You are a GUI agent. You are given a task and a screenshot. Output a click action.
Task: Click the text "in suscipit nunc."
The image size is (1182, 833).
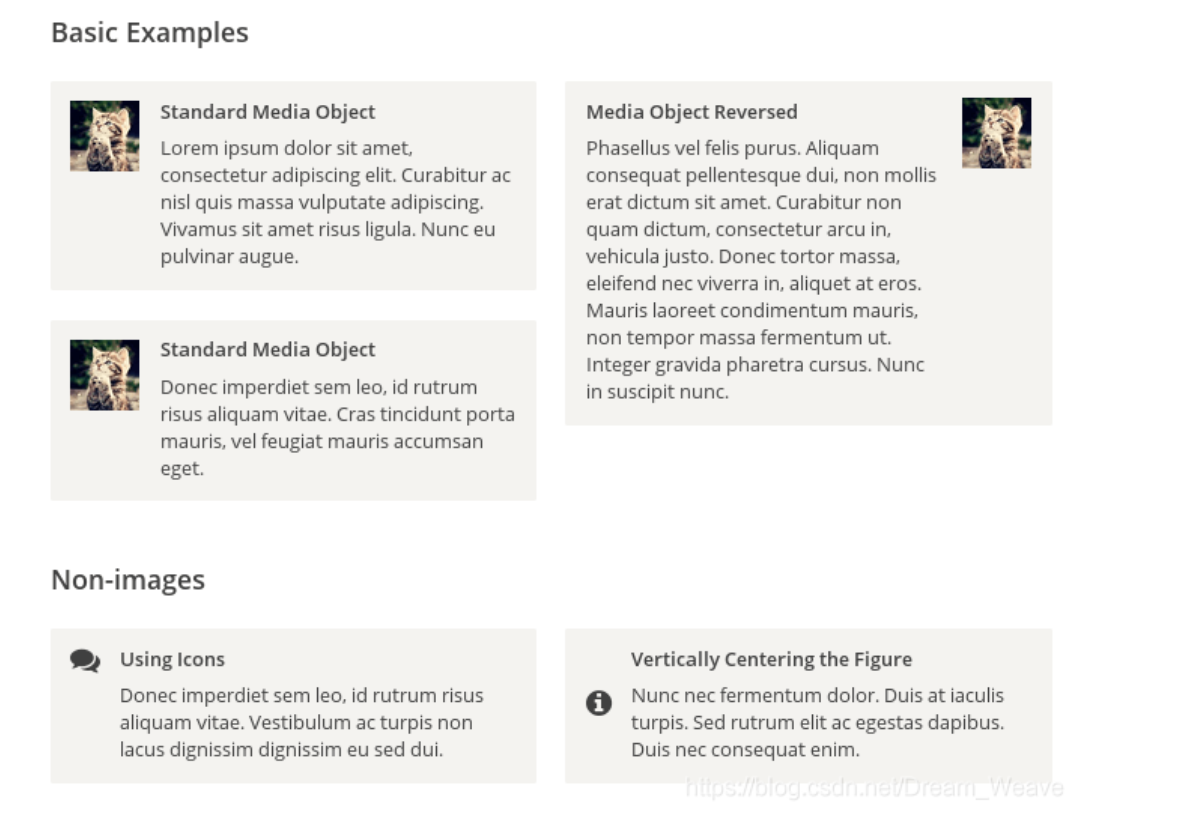657,392
